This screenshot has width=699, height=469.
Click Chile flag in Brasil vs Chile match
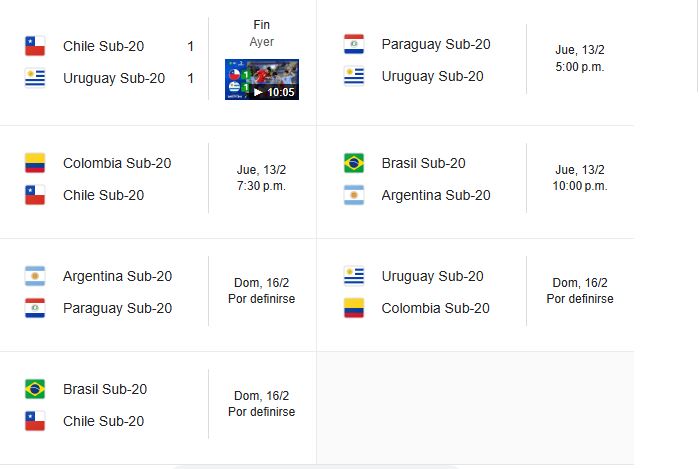pos(35,421)
